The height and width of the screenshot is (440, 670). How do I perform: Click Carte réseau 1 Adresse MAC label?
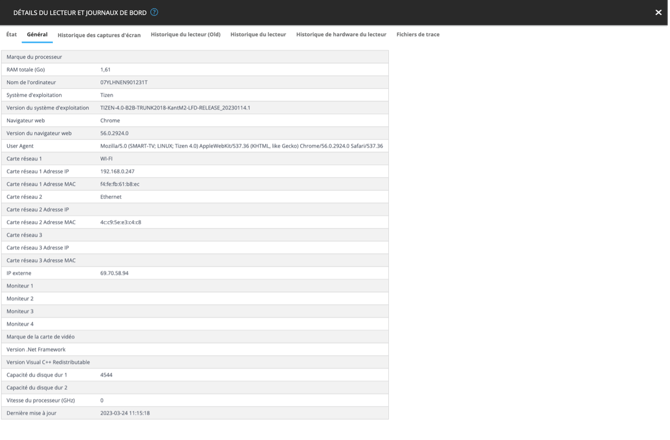[x=41, y=184]
